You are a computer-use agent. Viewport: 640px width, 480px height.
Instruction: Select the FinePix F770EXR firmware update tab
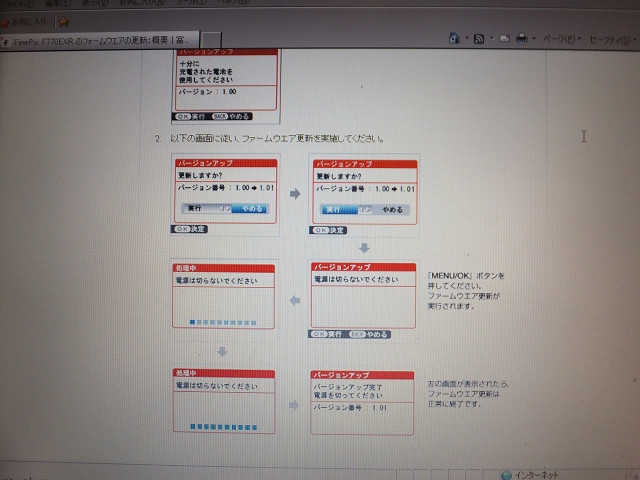(100, 40)
